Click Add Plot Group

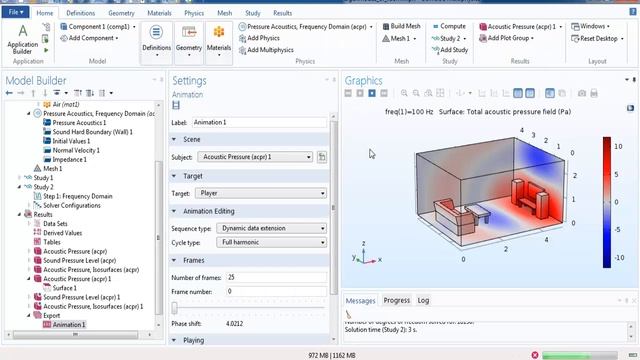click(506, 38)
